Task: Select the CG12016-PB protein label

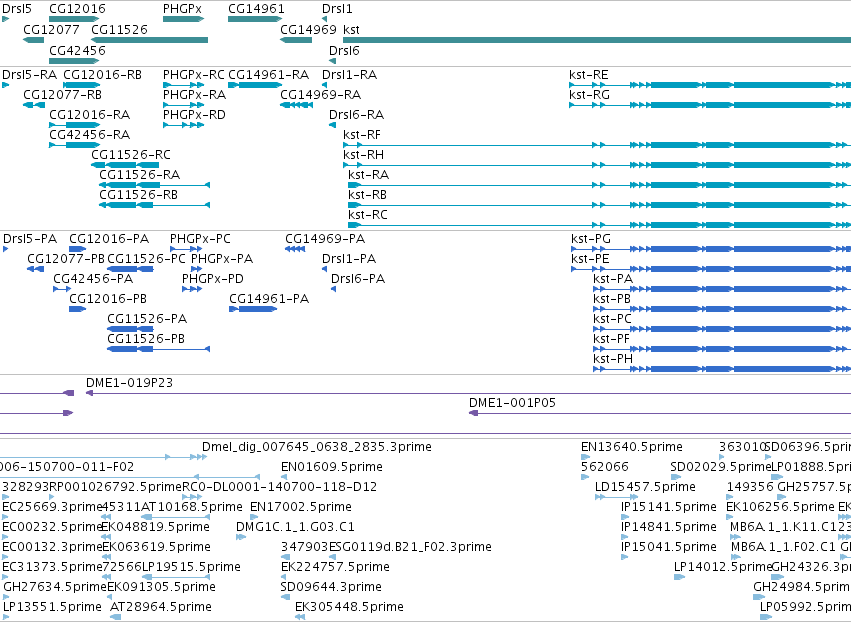Action: click(108, 299)
